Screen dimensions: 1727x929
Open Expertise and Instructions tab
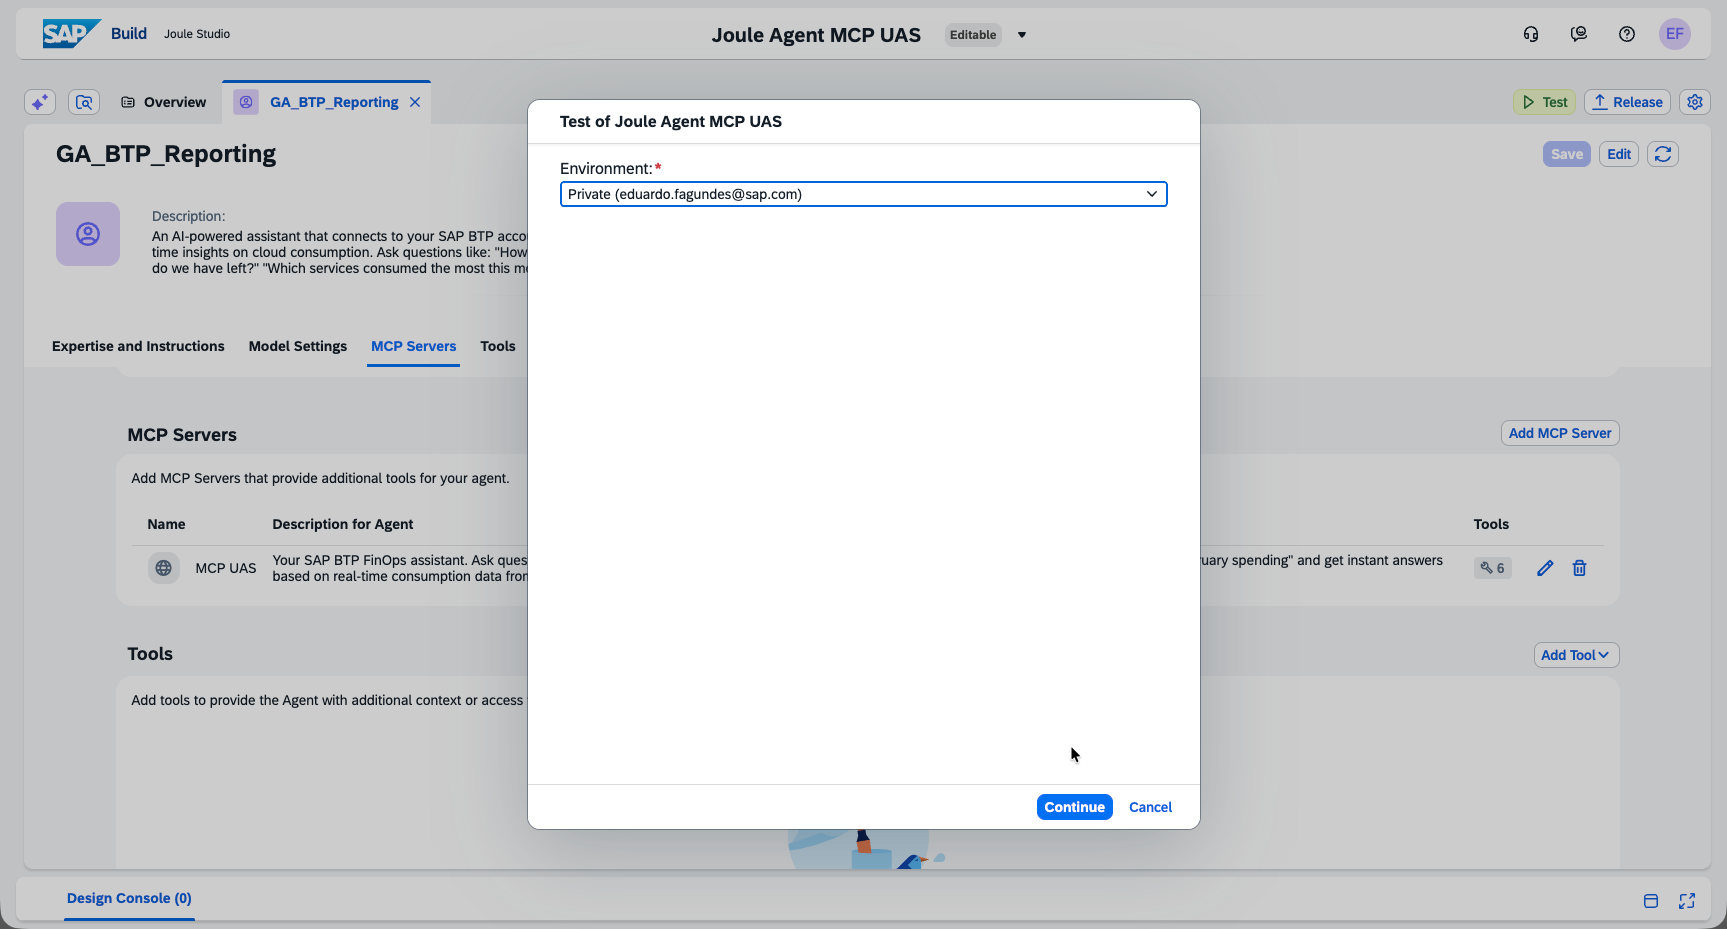pos(138,346)
